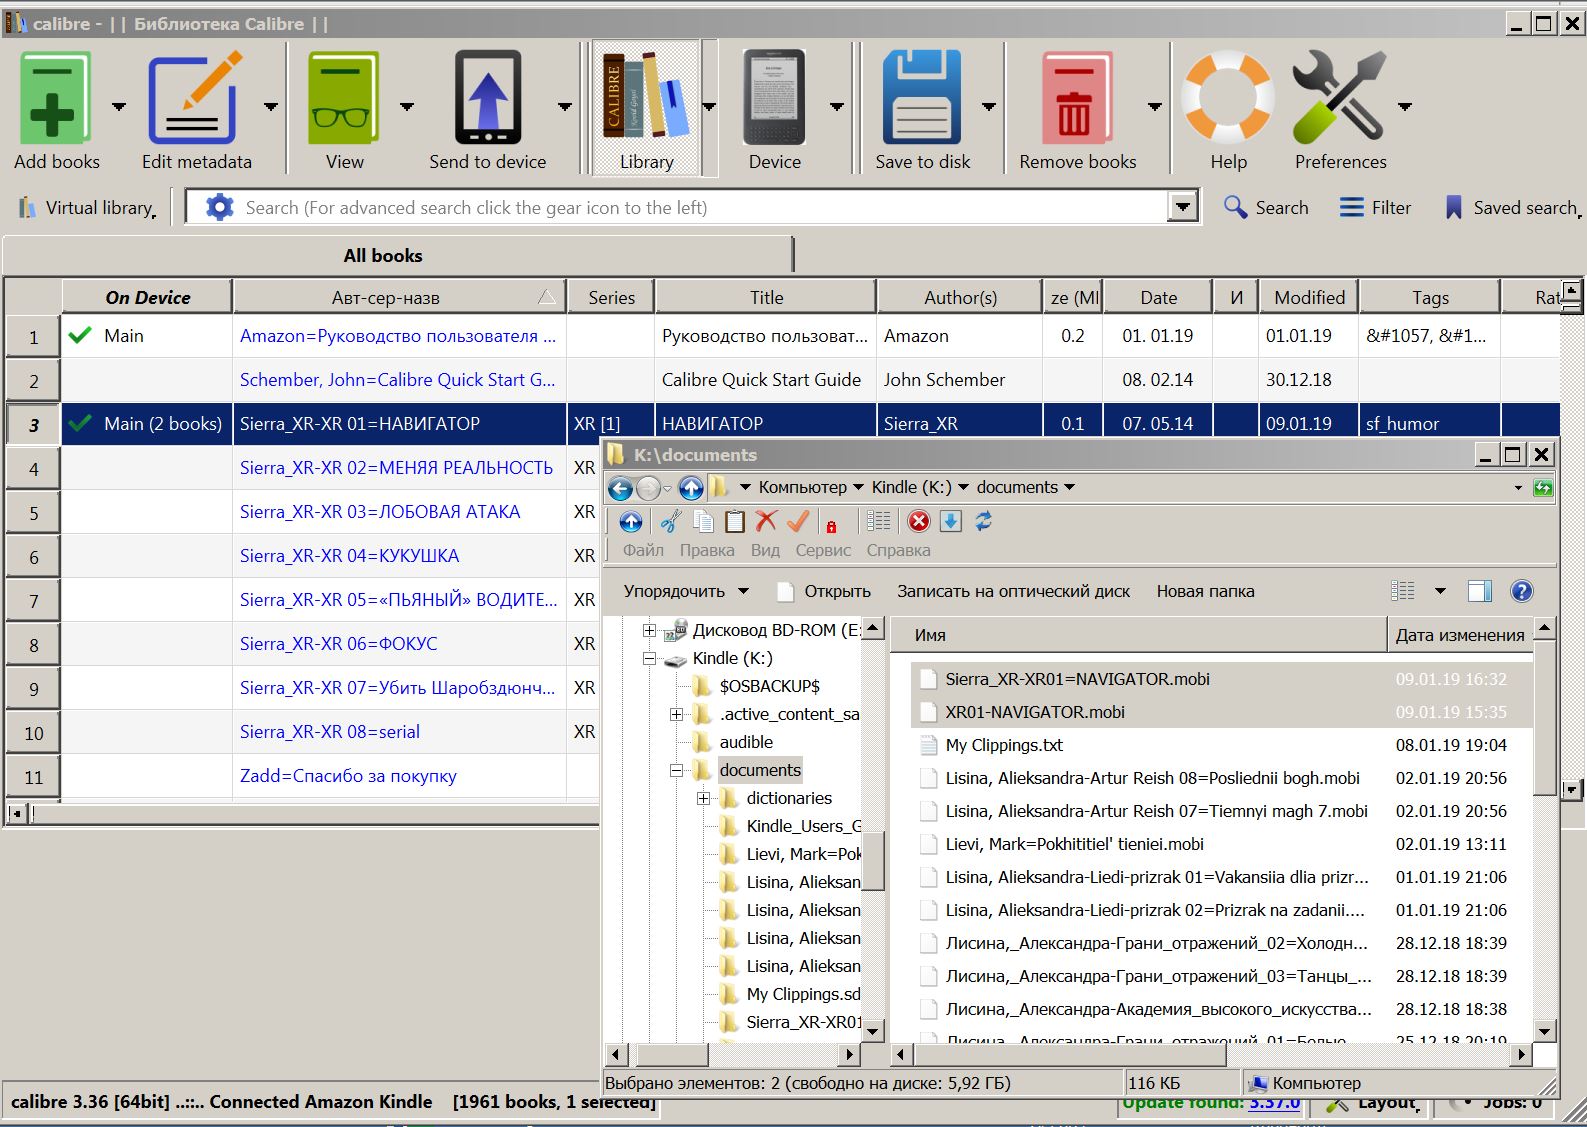The width and height of the screenshot is (1587, 1127).
Task: Open the Сервис menu in Explorer
Action: pos(823,550)
